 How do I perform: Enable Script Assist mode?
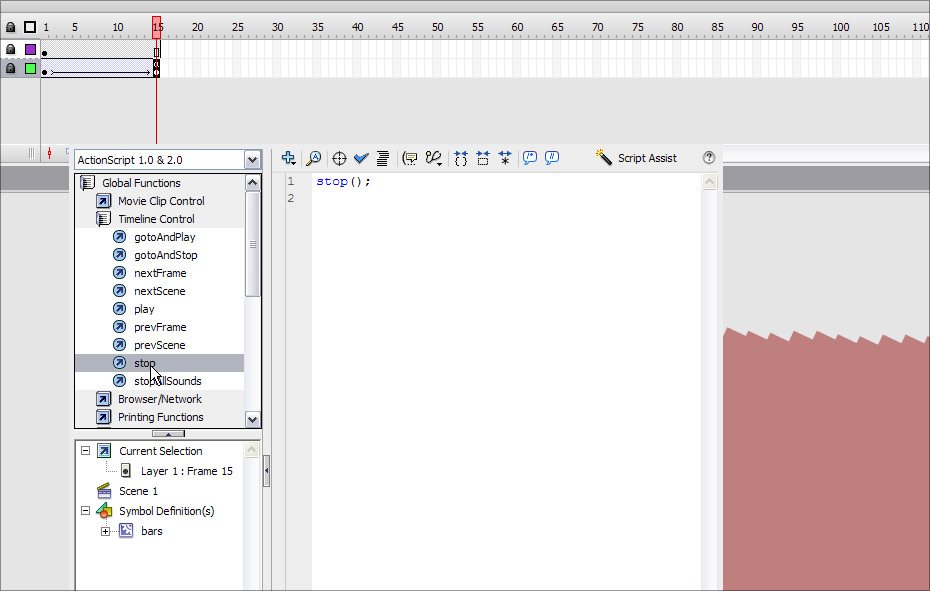click(636, 158)
